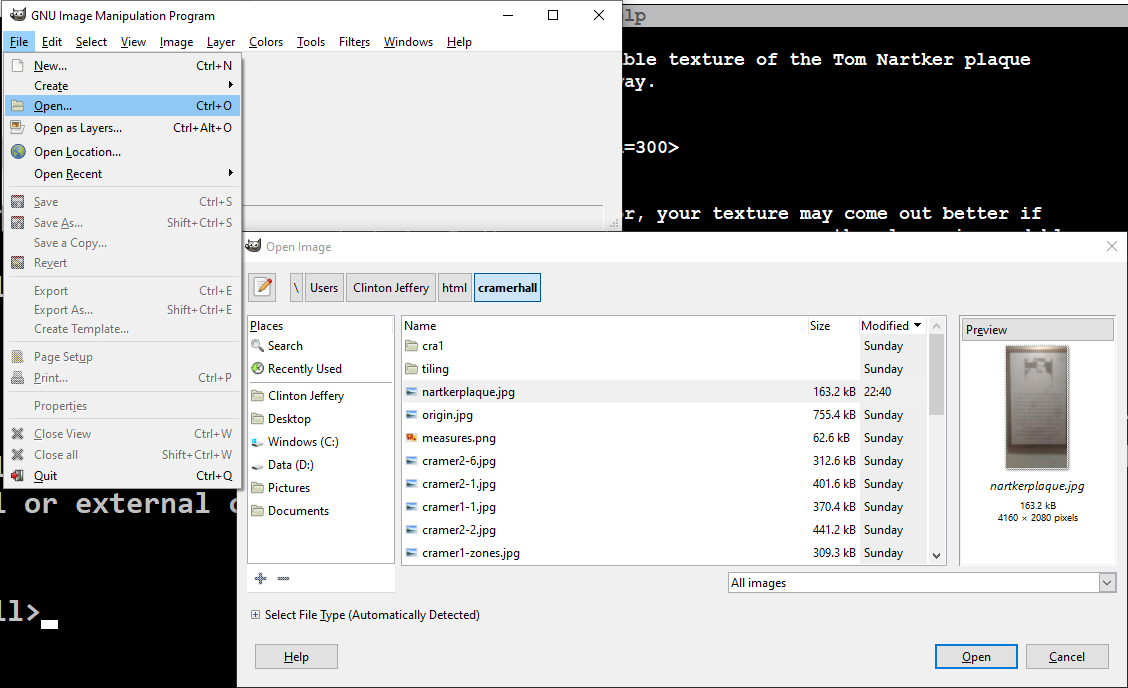
Task: Click the remove bookmark minus icon
Action: pyautogui.click(x=283, y=578)
